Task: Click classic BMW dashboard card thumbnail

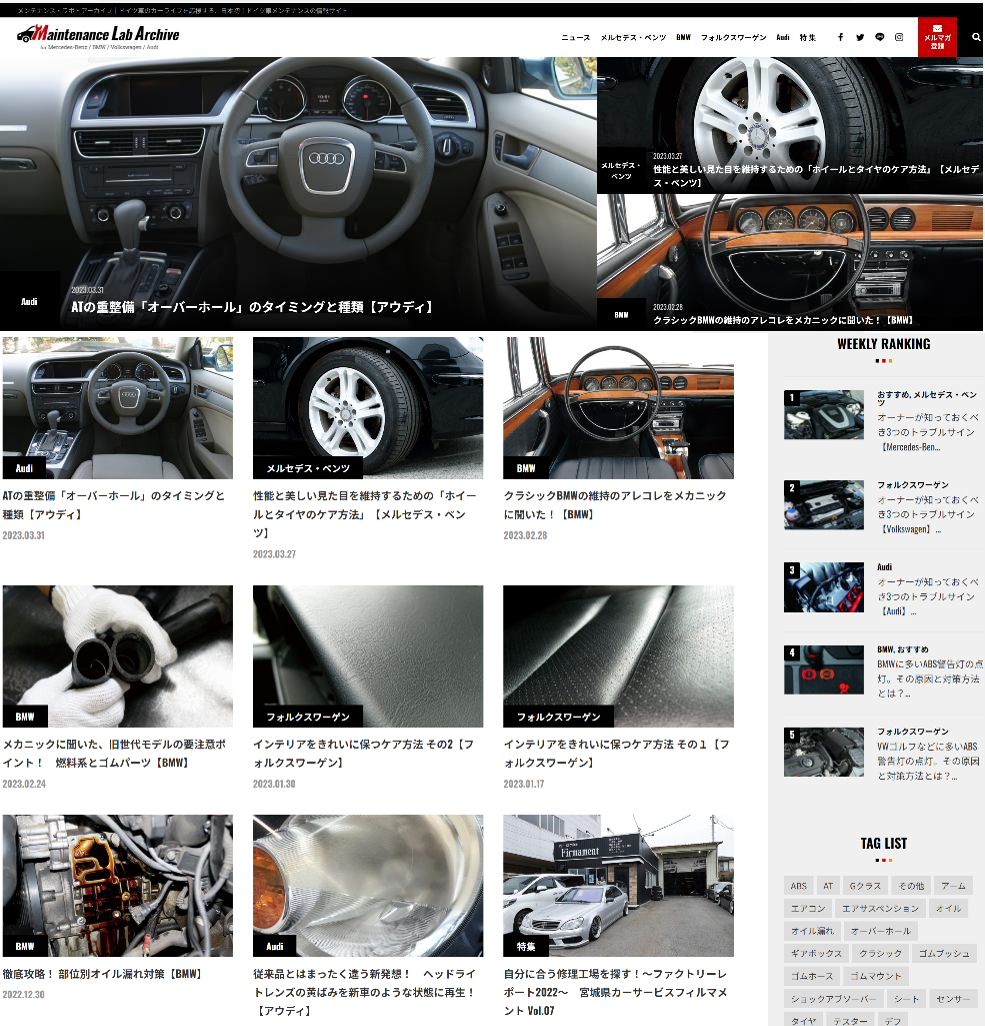Action: [x=618, y=408]
